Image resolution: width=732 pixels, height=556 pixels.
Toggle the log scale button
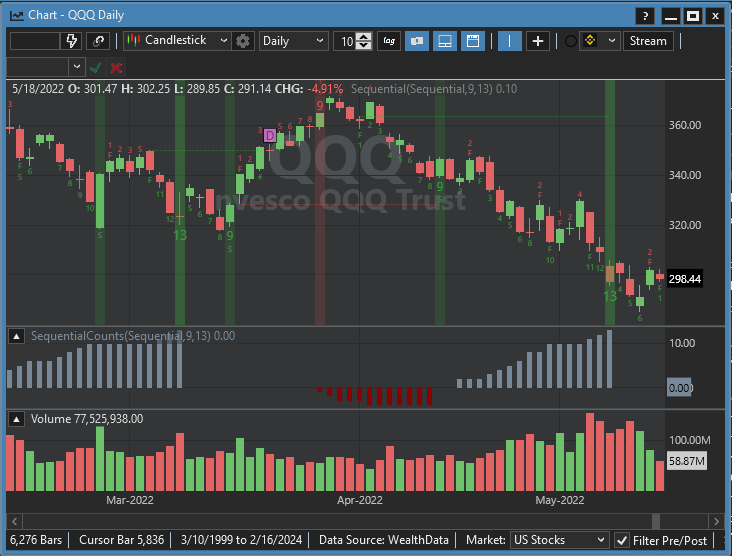[x=389, y=41]
